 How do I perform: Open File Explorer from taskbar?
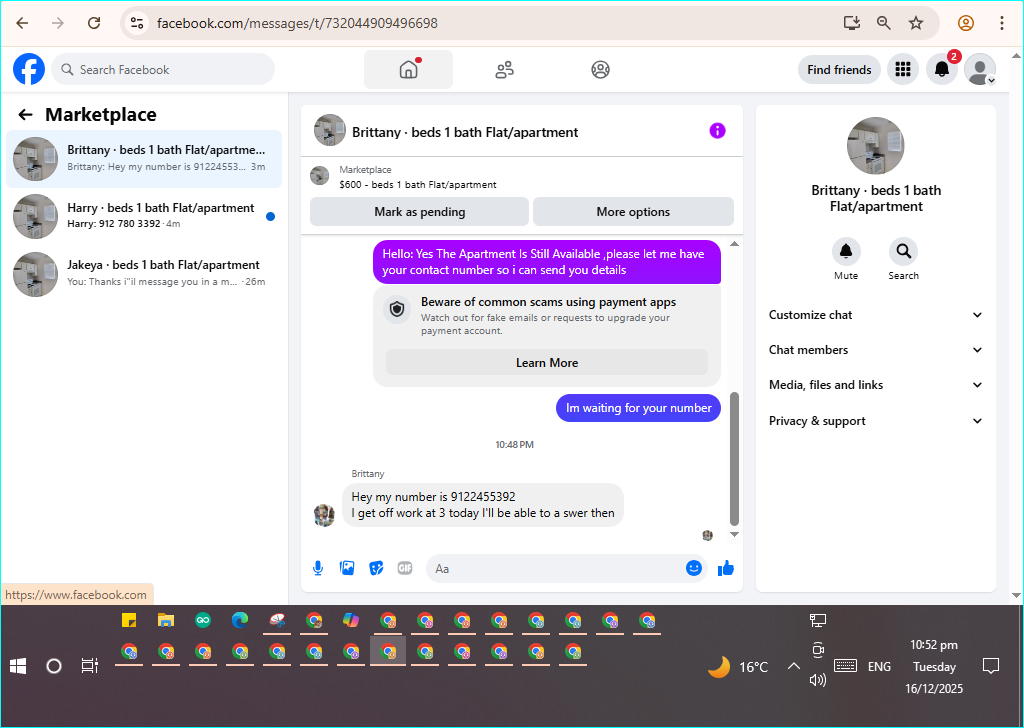coord(166,620)
